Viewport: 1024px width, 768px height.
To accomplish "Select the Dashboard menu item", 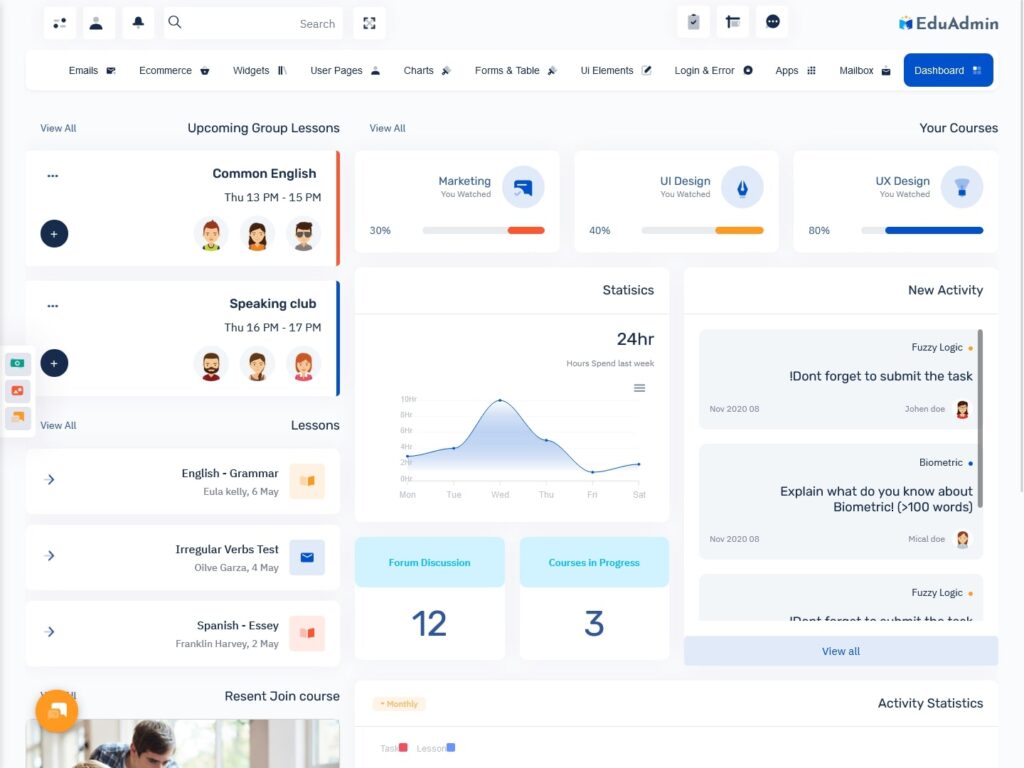I will coord(947,71).
